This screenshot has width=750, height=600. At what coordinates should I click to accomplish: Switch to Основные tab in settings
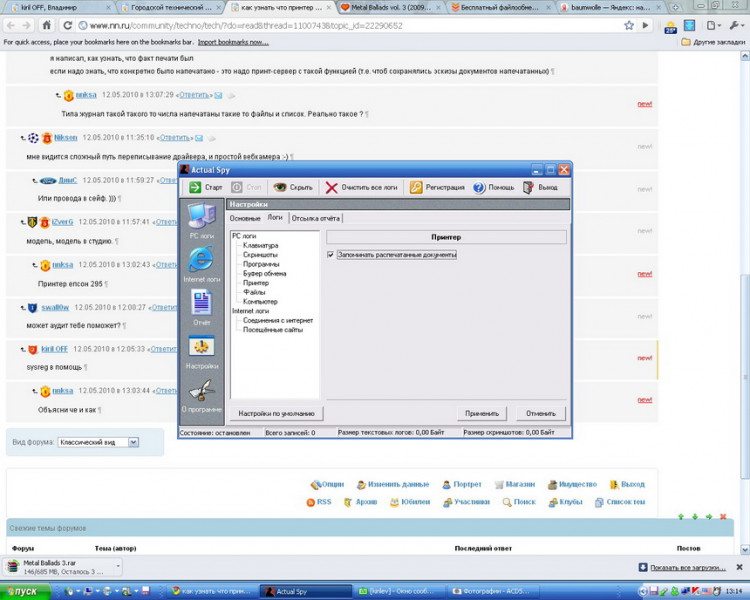click(245, 218)
